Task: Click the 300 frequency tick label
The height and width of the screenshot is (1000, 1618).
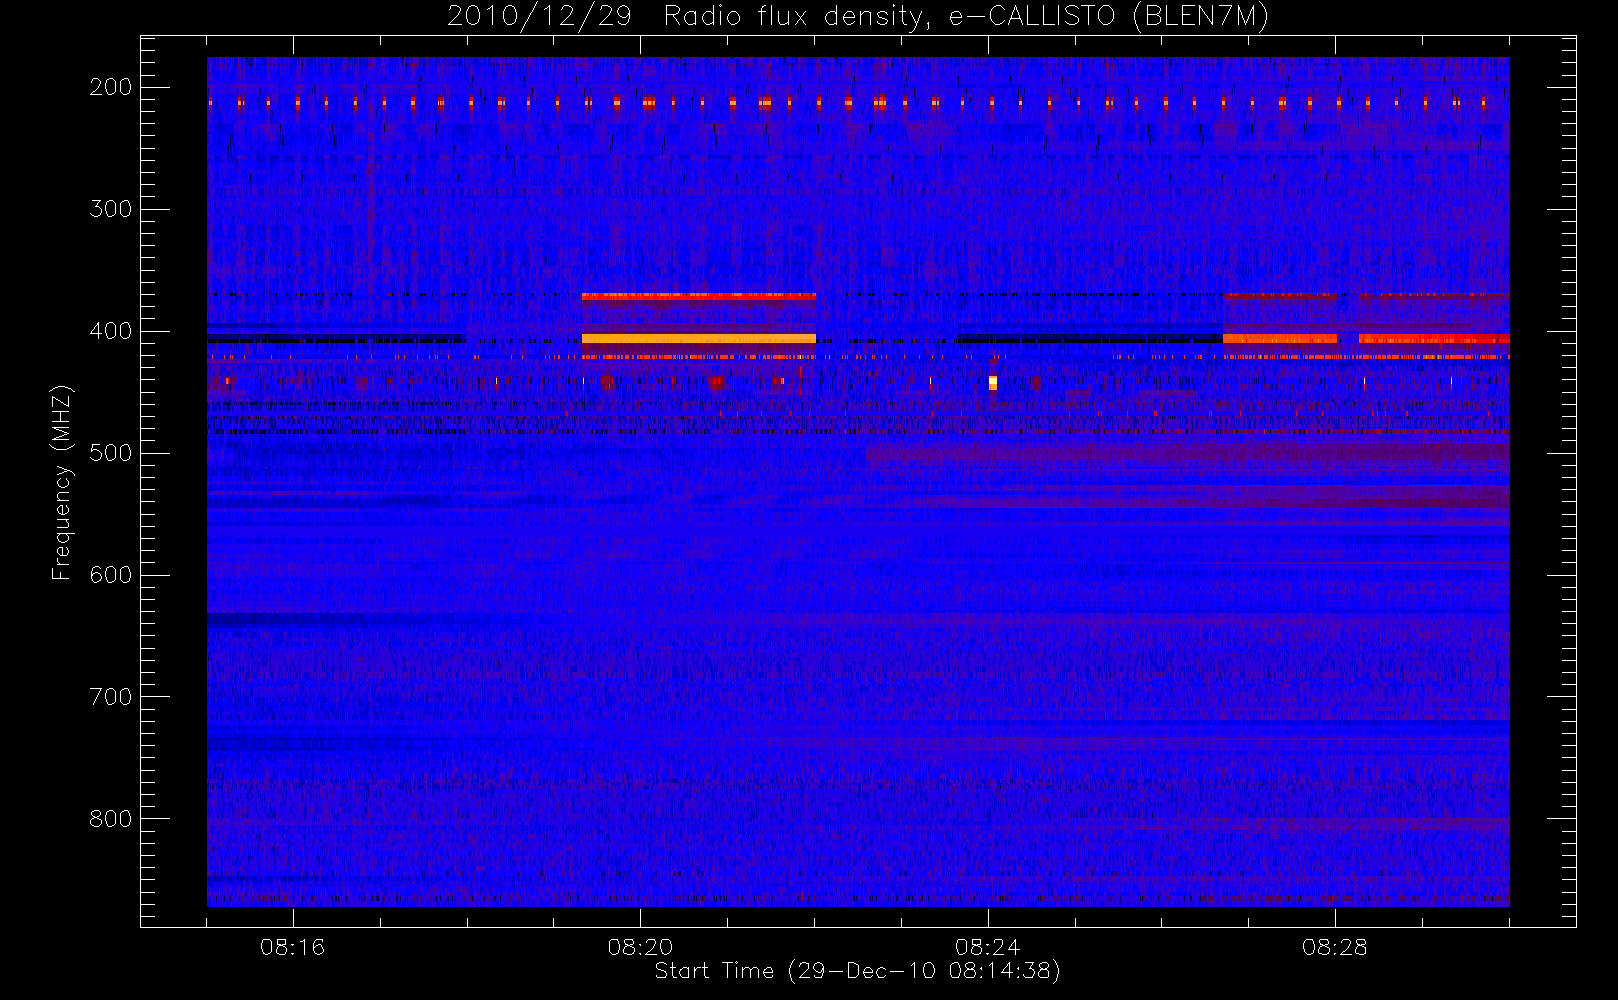Action: (111, 209)
